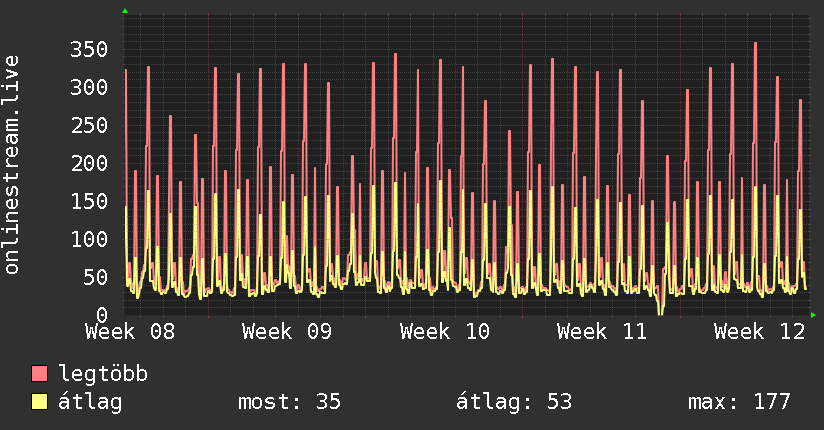824x430 pixels.
Task: Click the green arrow atop the y-axis
Action: [x=125, y=11]
